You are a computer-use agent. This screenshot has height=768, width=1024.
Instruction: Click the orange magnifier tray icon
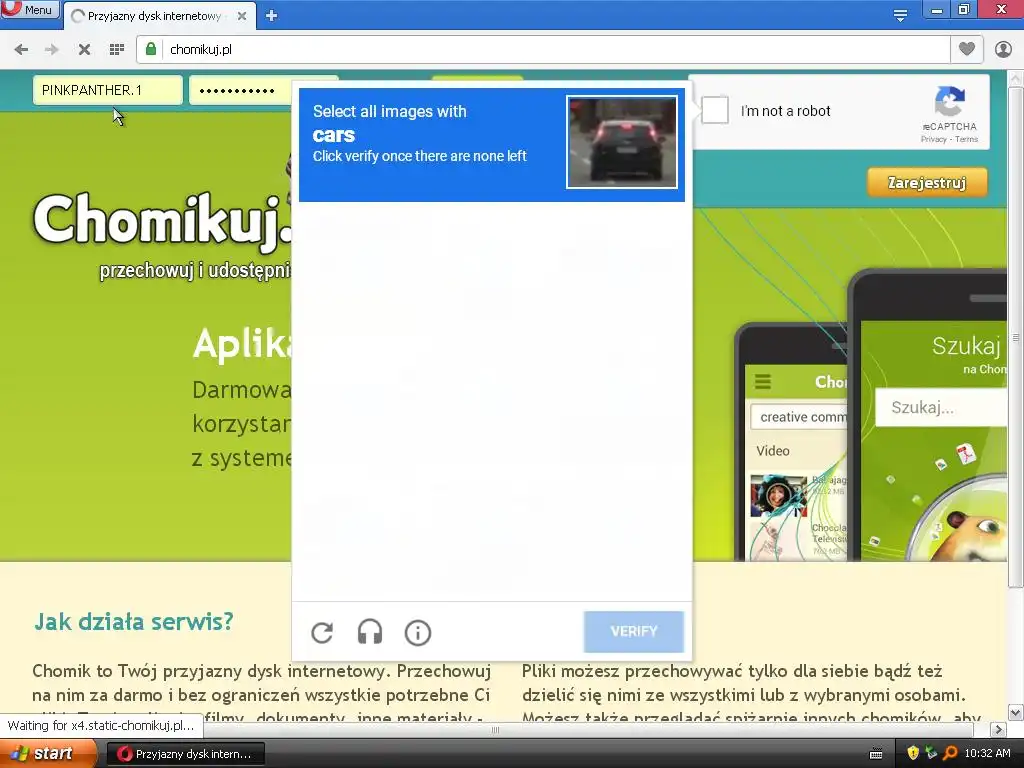point(950,753)
